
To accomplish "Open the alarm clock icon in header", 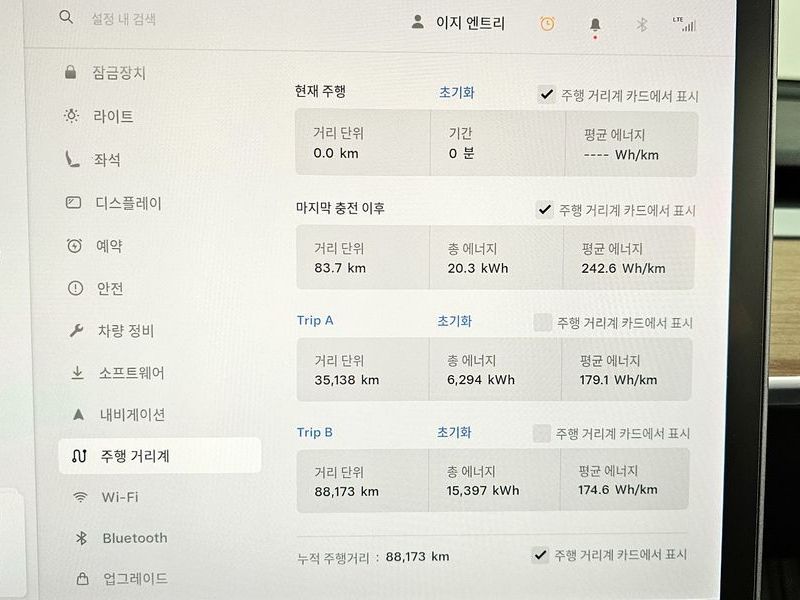I will [x=547, y=23].
